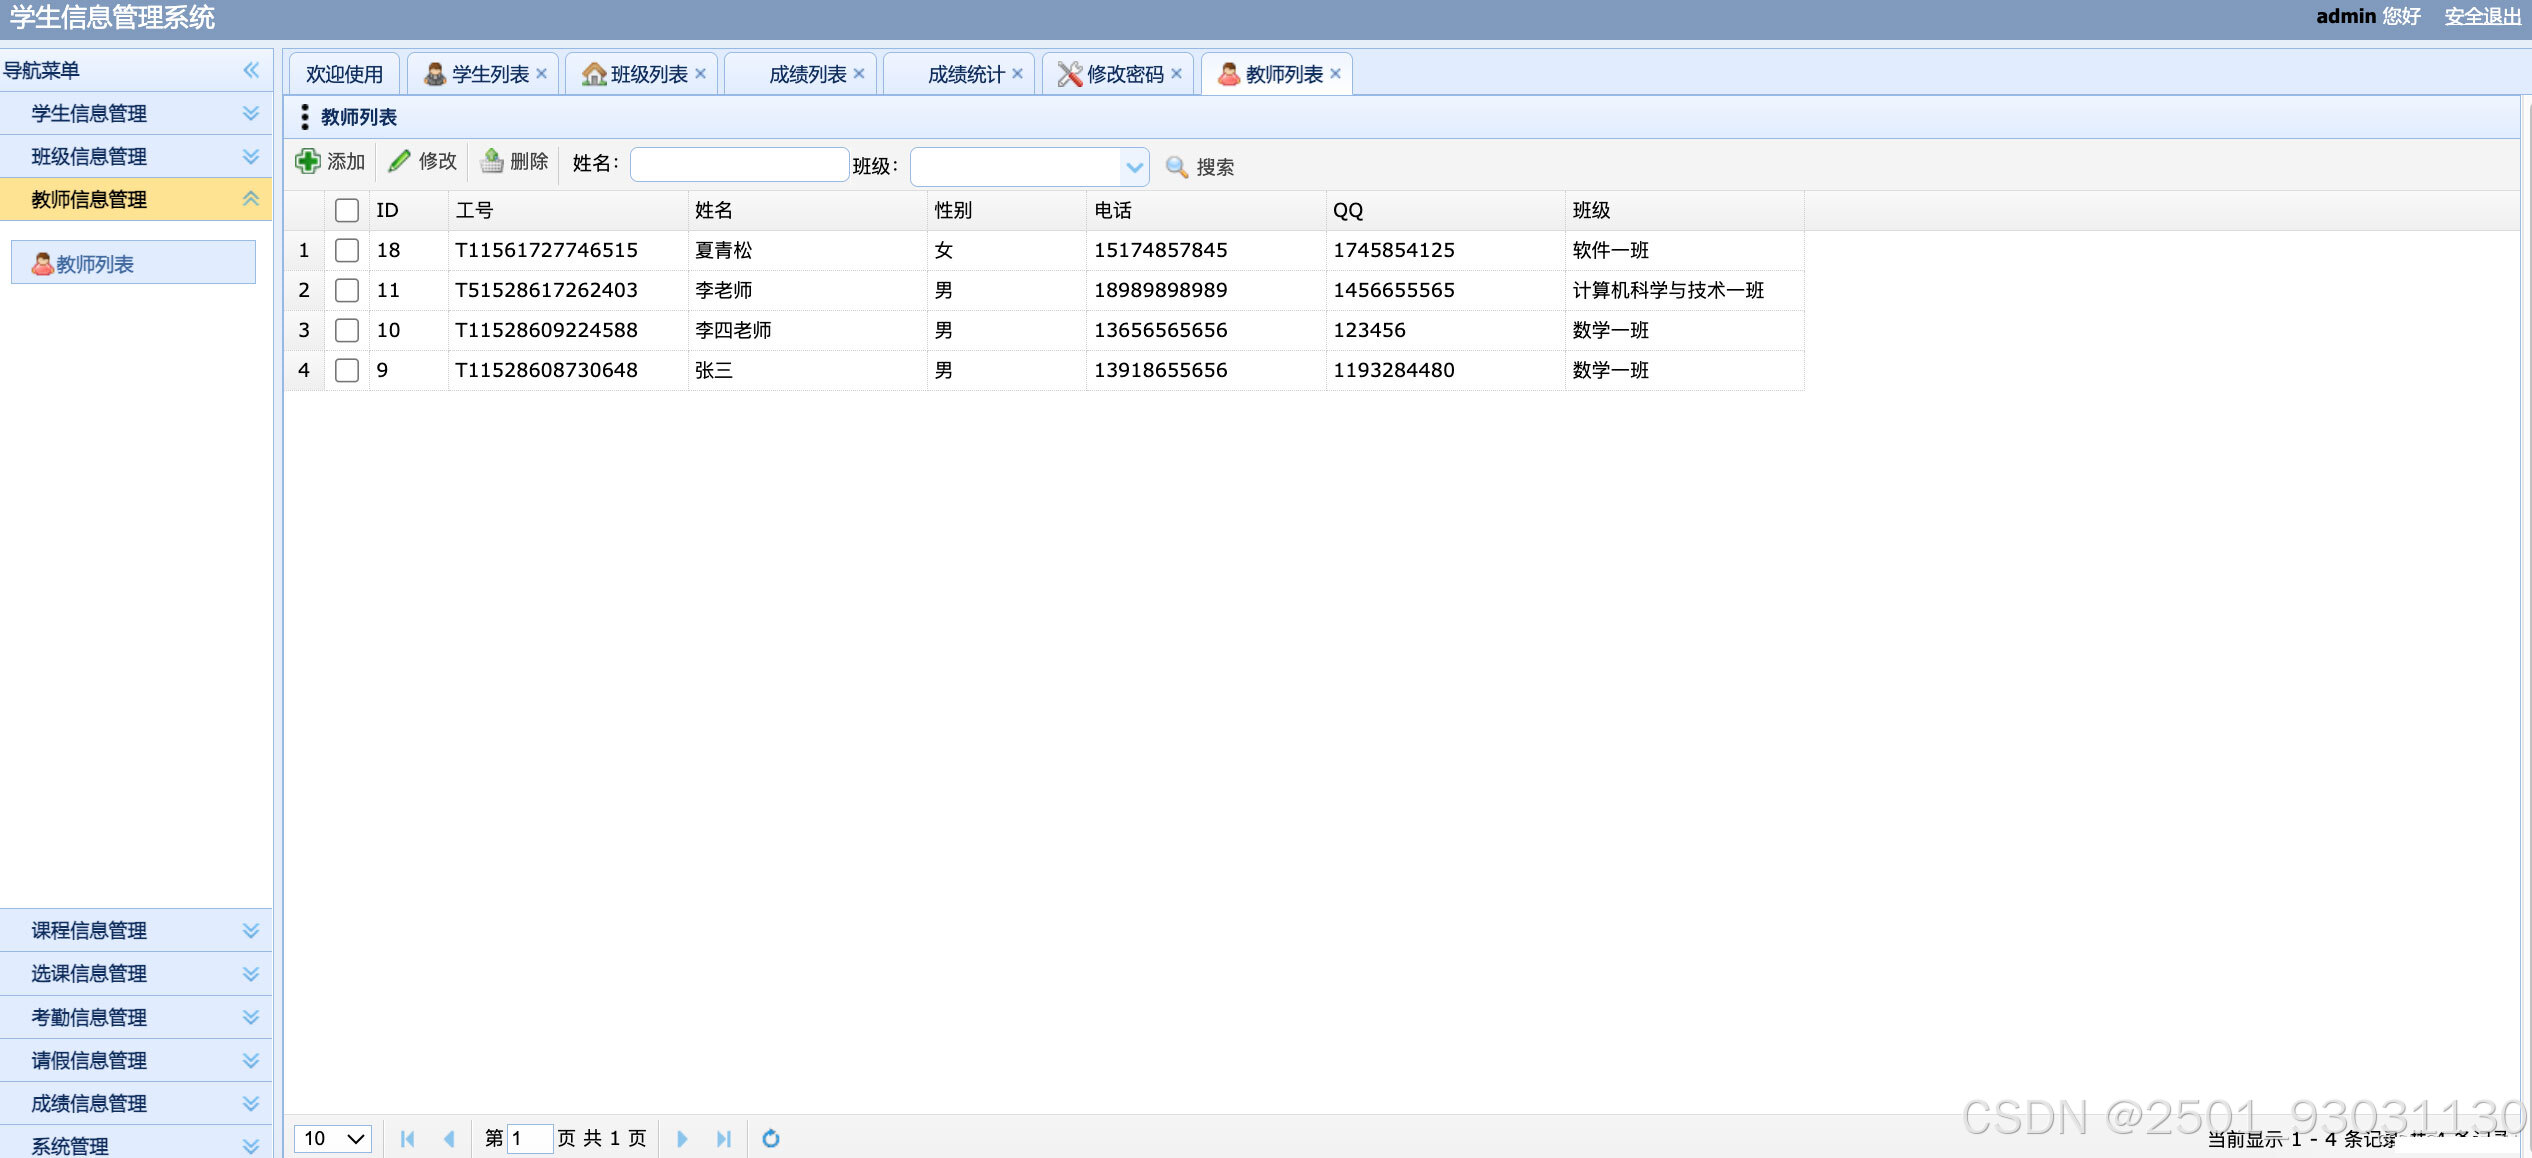
Task: Collapse navigation menu with double-arrow icon
Action: tap(251, 70)
